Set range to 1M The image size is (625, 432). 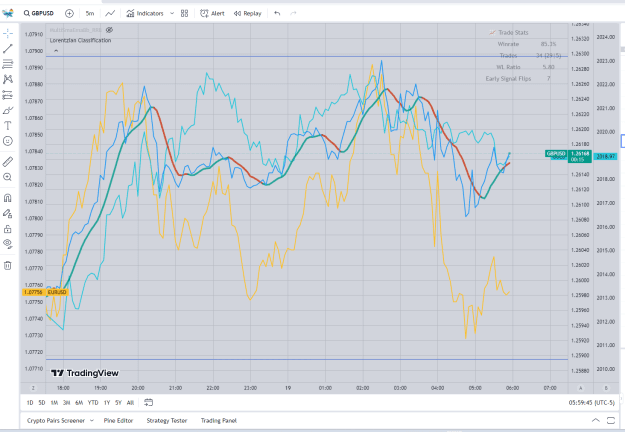[54, 403]
